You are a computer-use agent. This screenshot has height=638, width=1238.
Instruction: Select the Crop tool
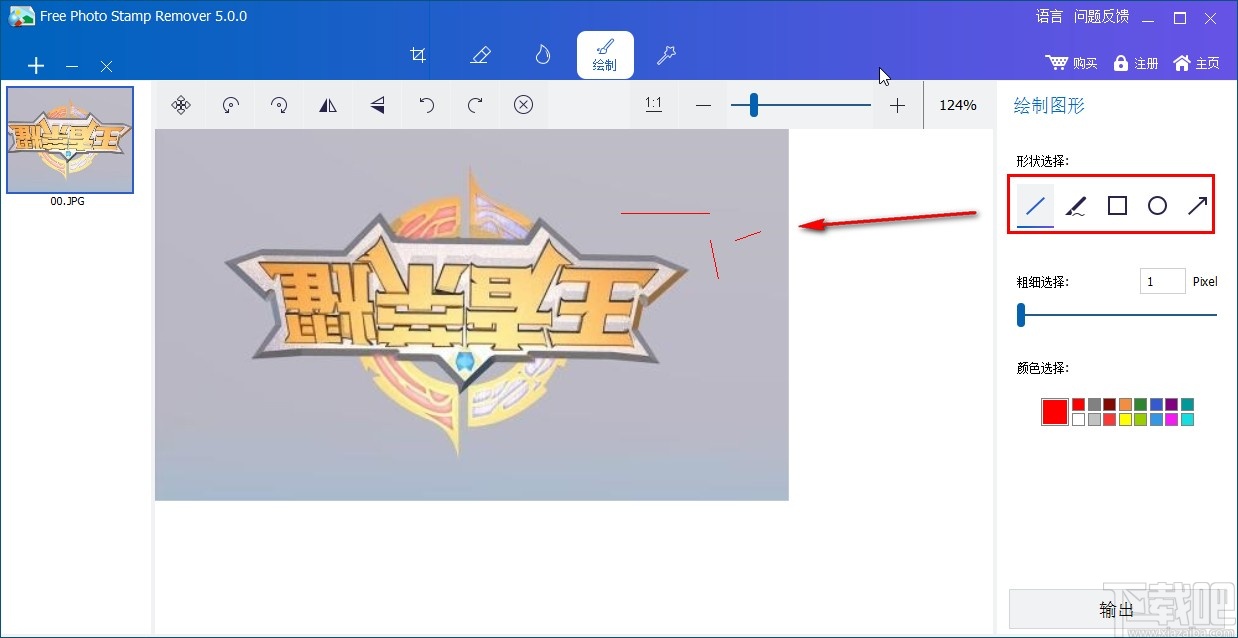(x=418, y=55)
